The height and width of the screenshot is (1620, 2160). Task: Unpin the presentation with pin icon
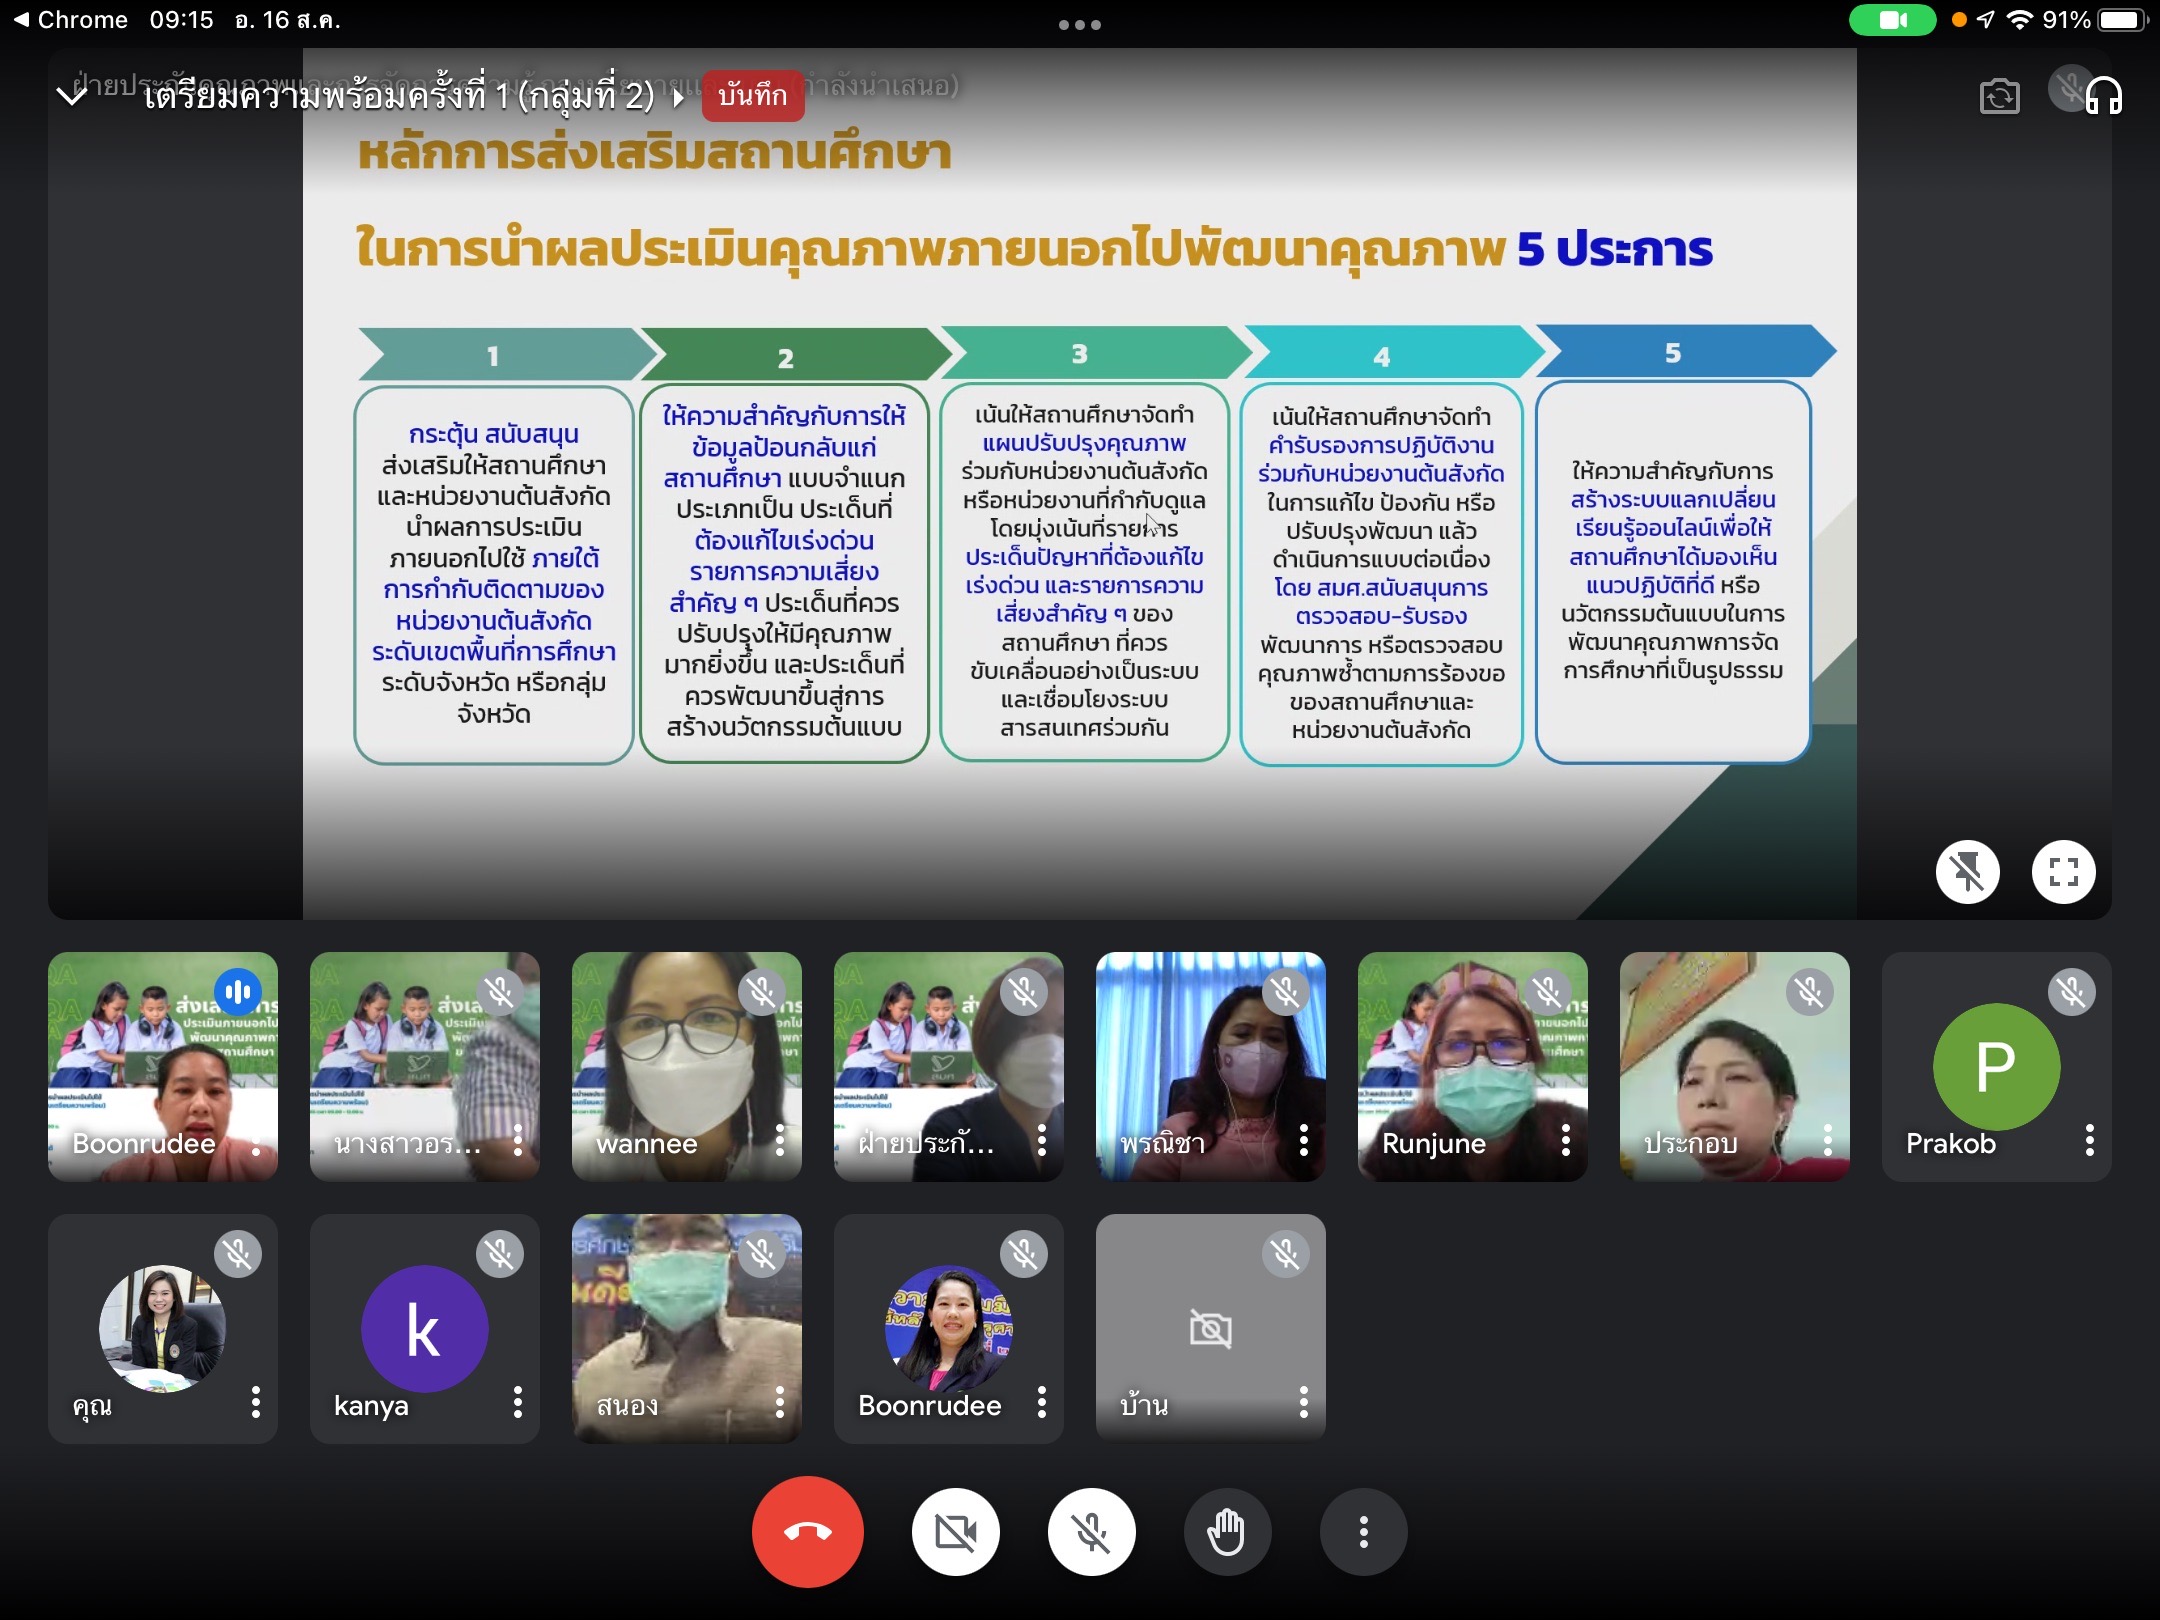point(1967,872)
